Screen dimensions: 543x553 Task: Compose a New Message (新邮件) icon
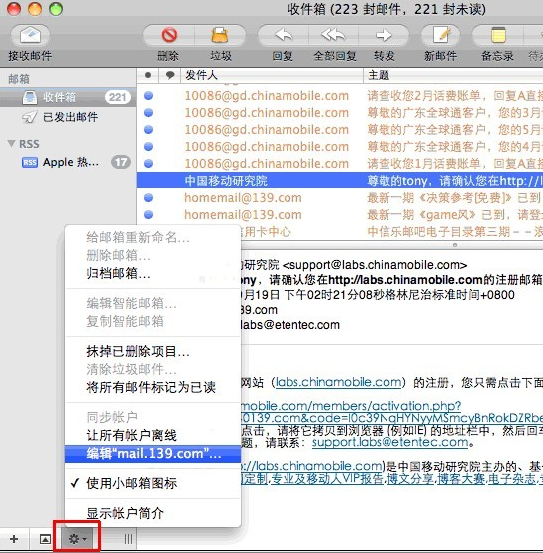(441, 35)
